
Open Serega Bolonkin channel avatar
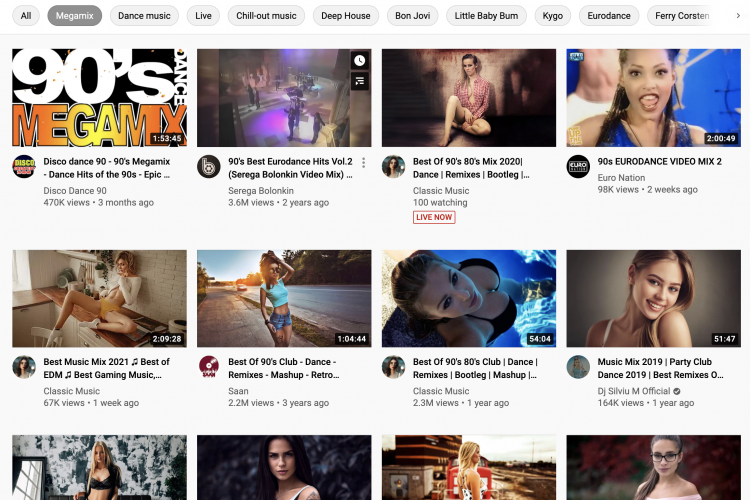209,167
